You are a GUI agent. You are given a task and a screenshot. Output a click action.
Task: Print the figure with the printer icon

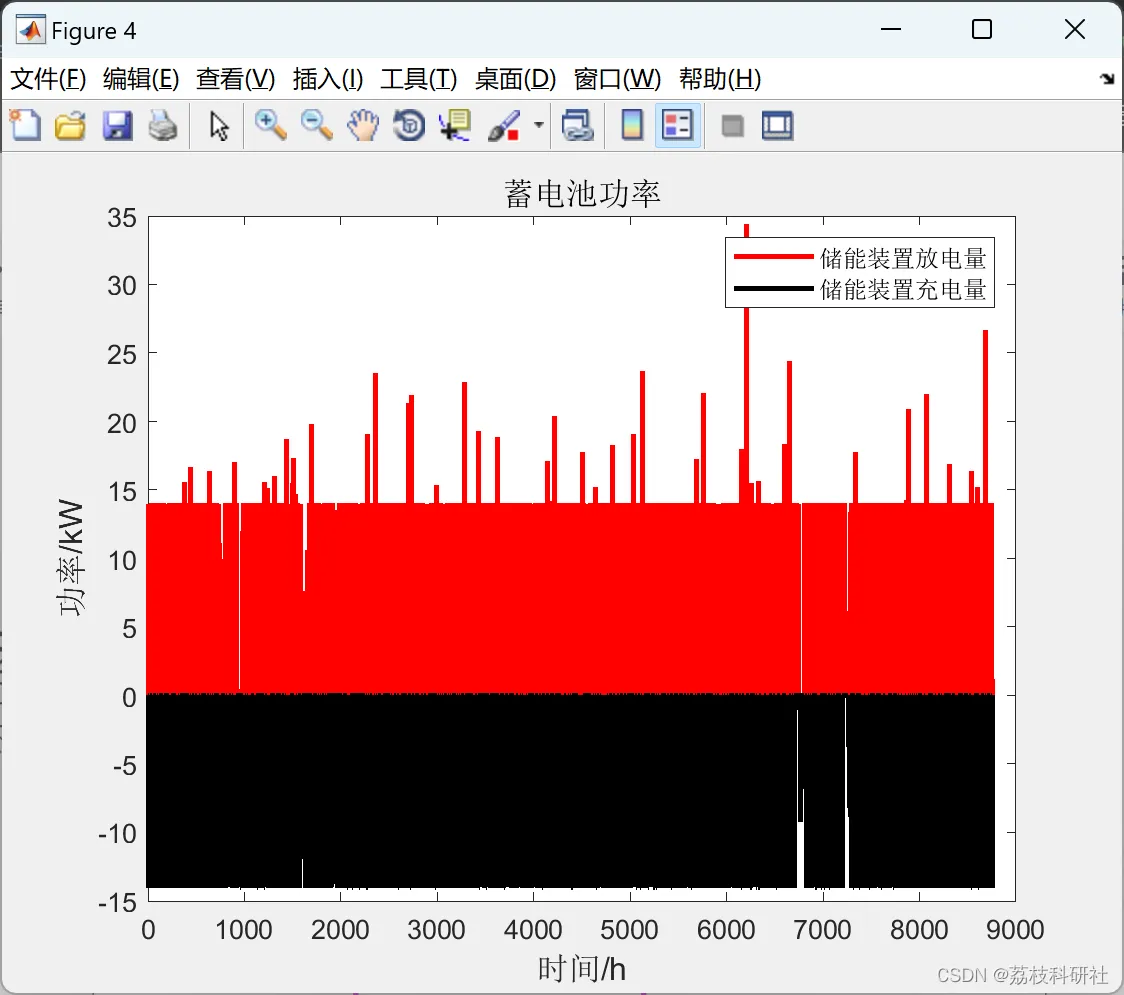click(x=163, y=125)
